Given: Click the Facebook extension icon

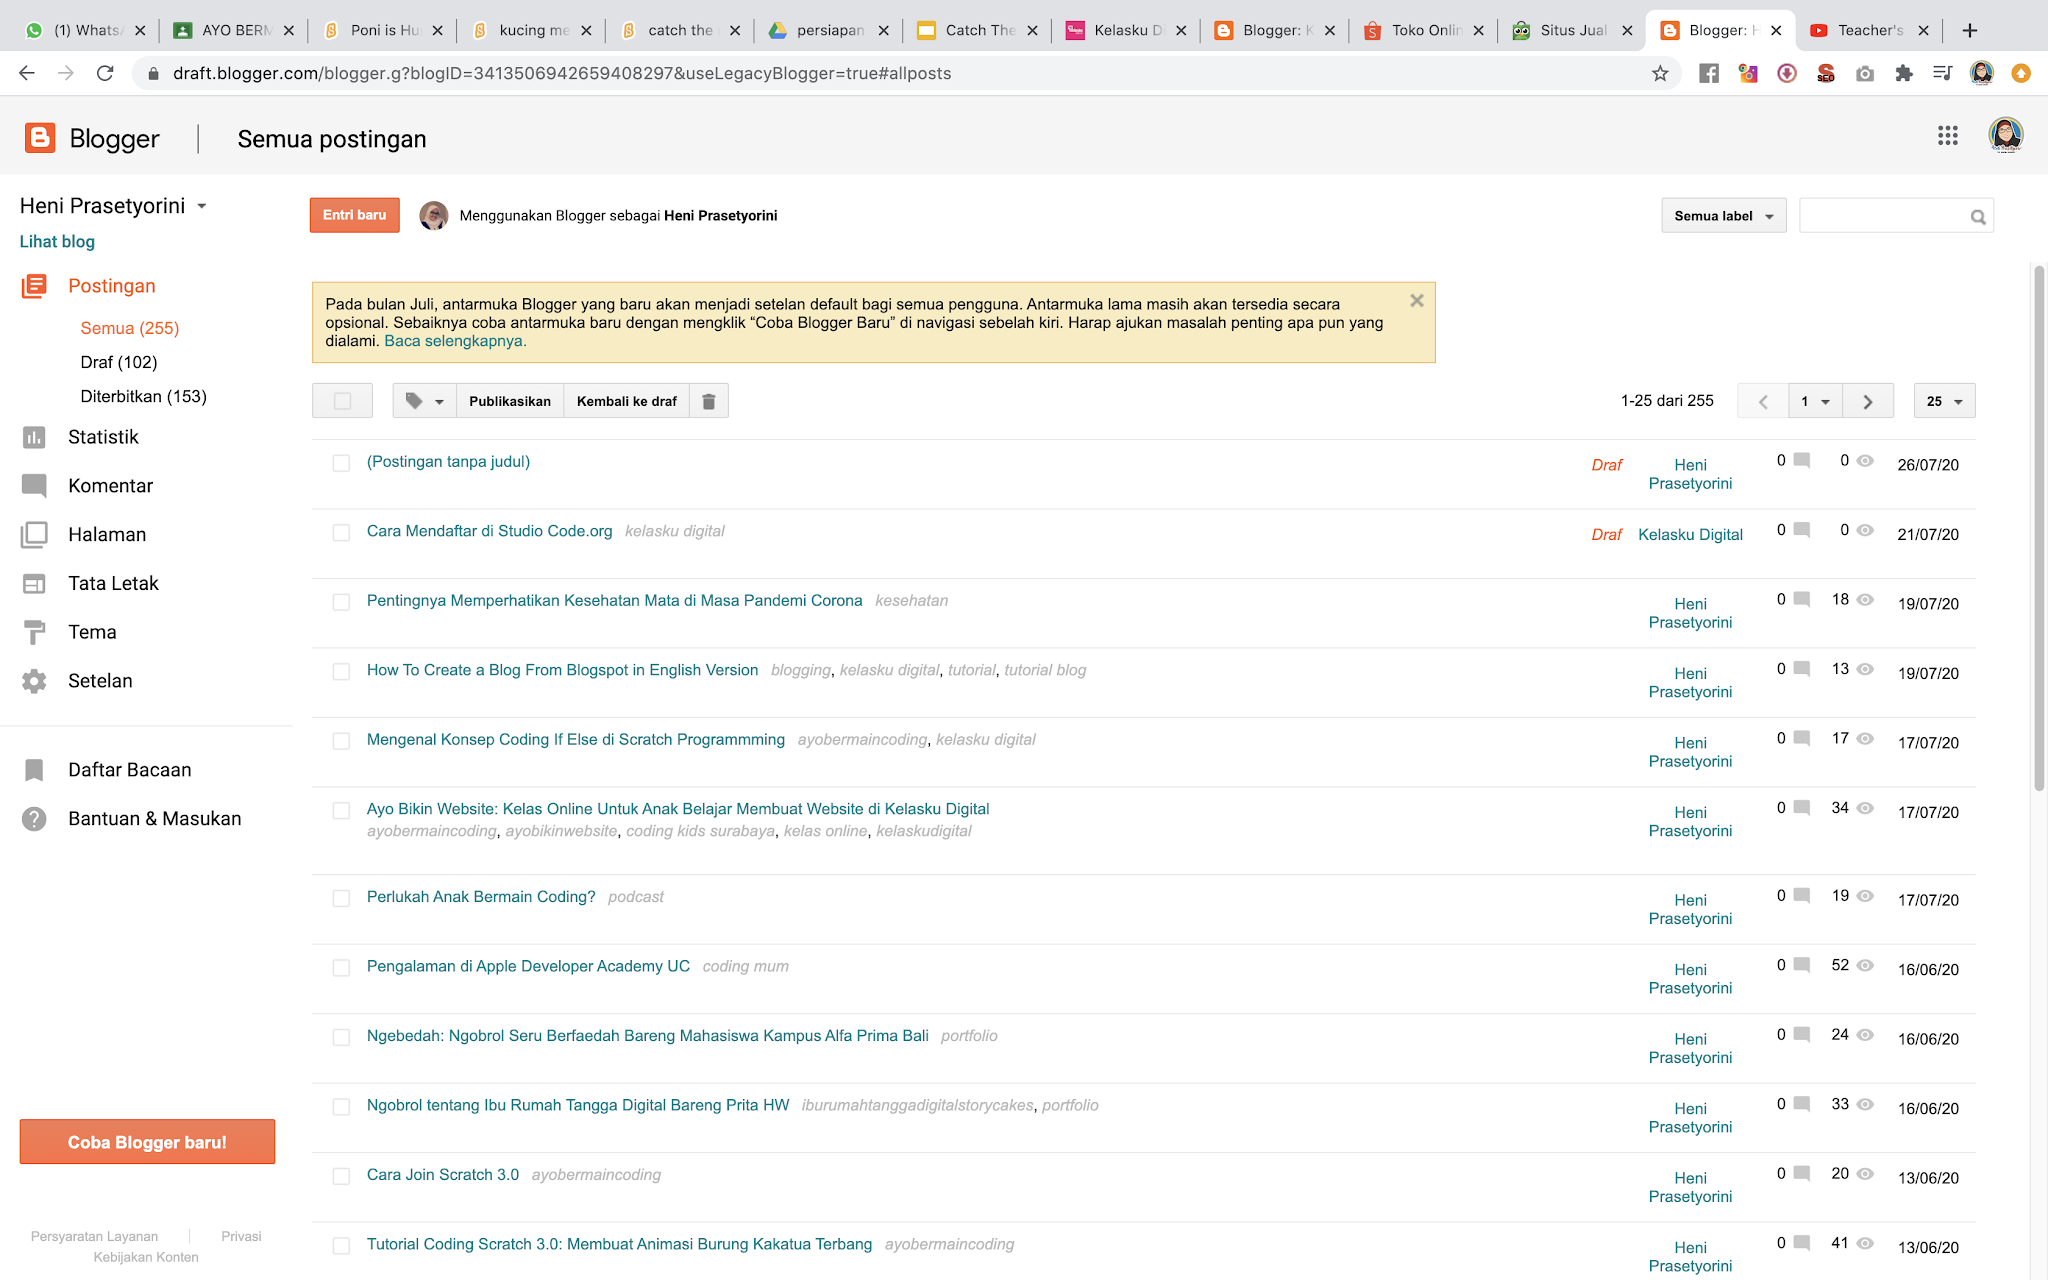Looking at the screenshot, I should pyautogui.click(x=1709, y=73).
